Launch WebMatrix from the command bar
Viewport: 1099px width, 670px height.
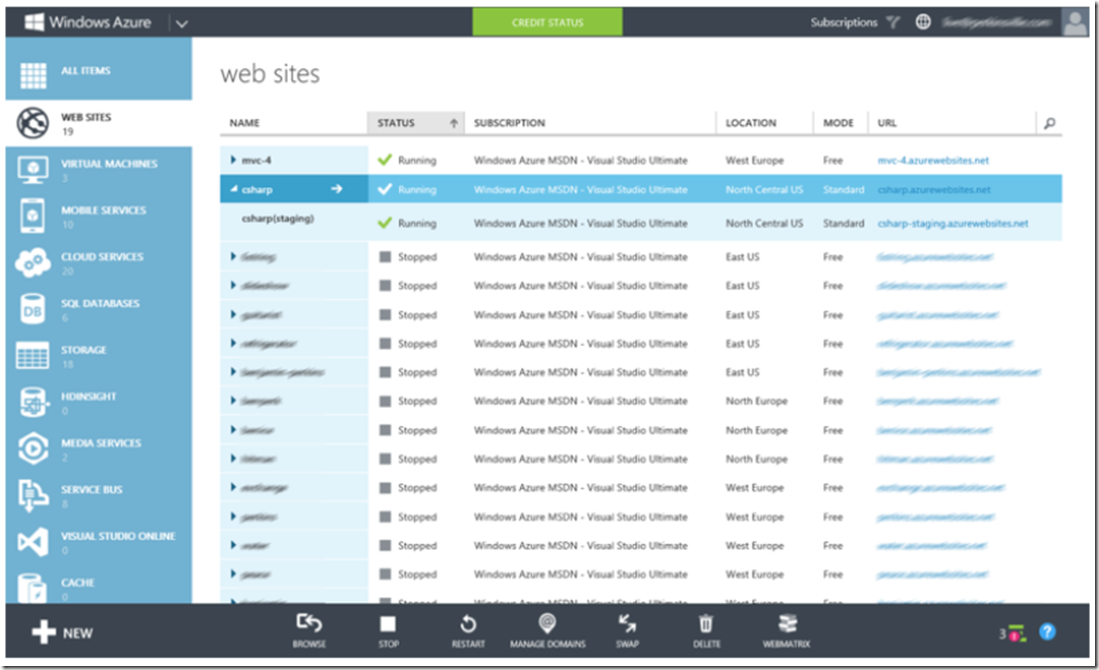[x=786, y=630]
